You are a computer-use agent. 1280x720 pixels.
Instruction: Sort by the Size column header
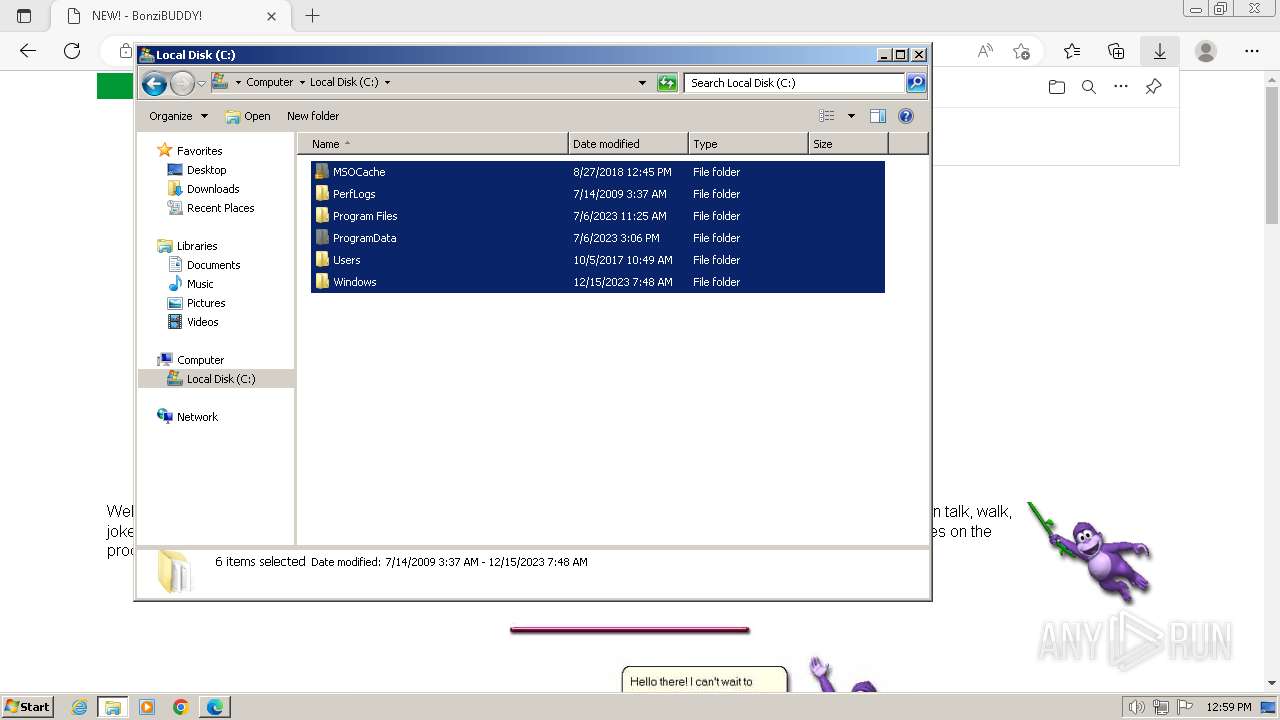tap(848, 144)
